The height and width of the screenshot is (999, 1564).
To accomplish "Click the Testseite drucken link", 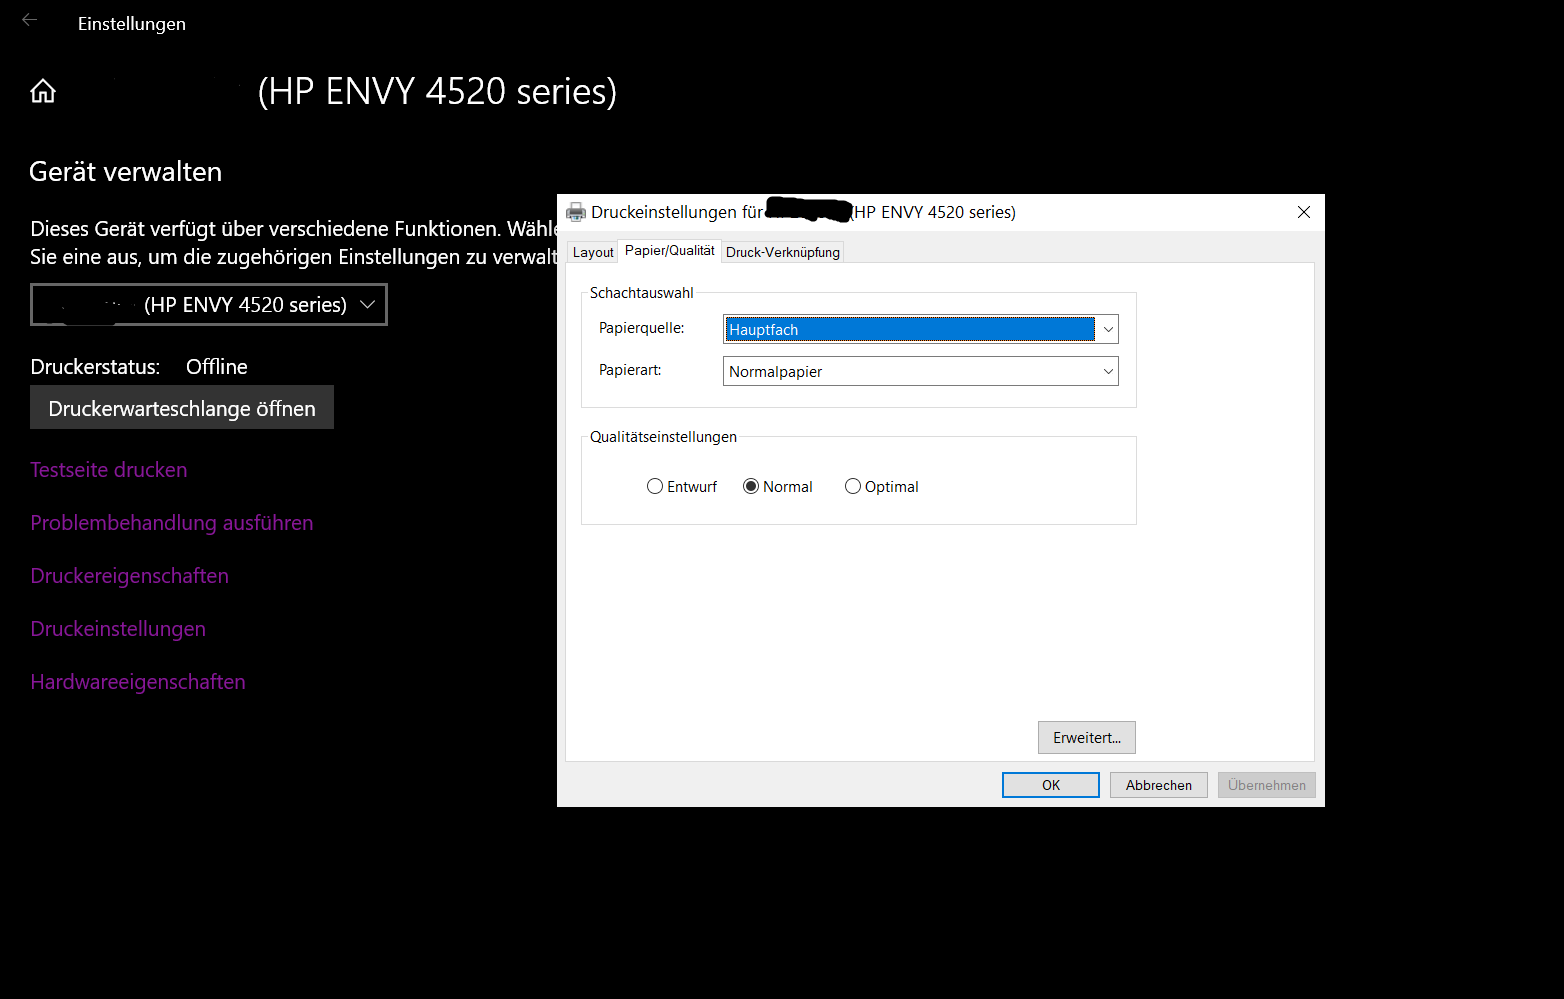I will (x=109, y=470).
